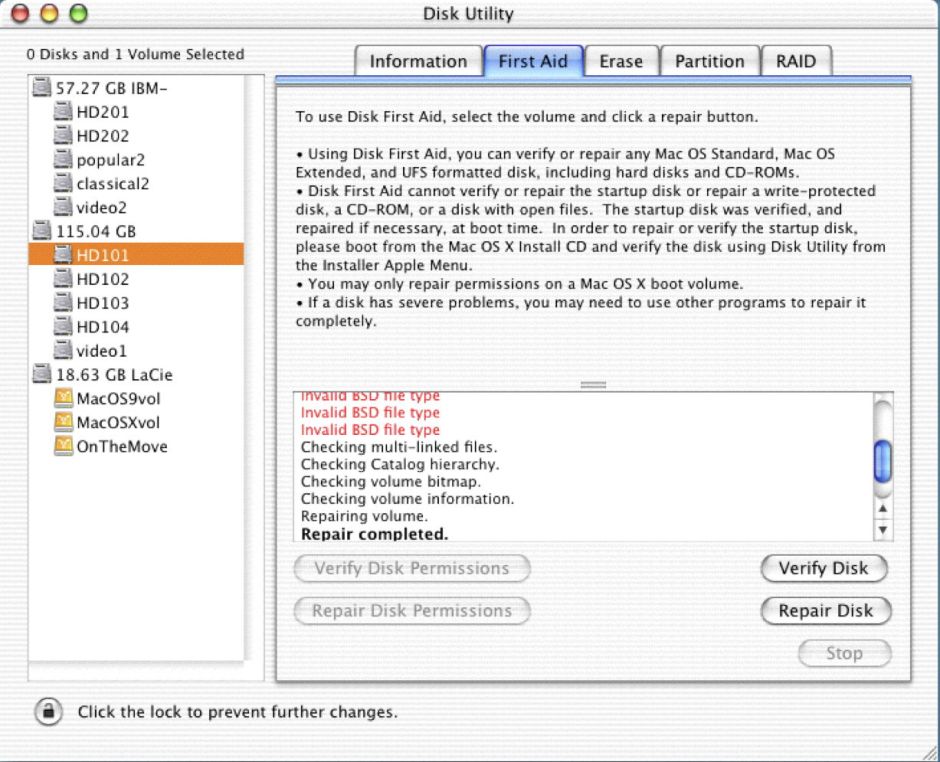Click the log scrollbar down arrow

pos(882,530)
